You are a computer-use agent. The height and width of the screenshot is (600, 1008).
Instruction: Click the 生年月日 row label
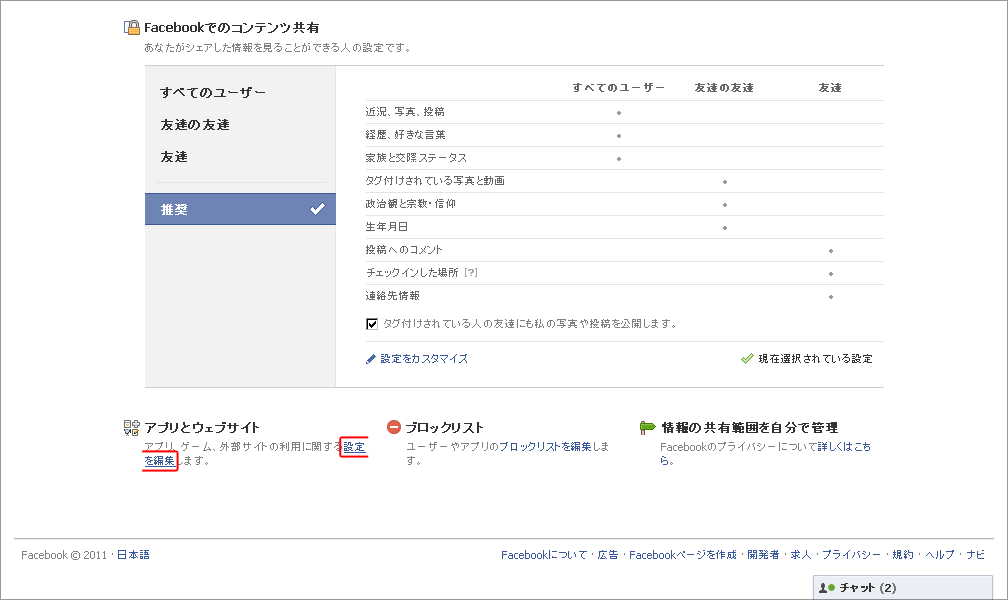tap(387, 227)
